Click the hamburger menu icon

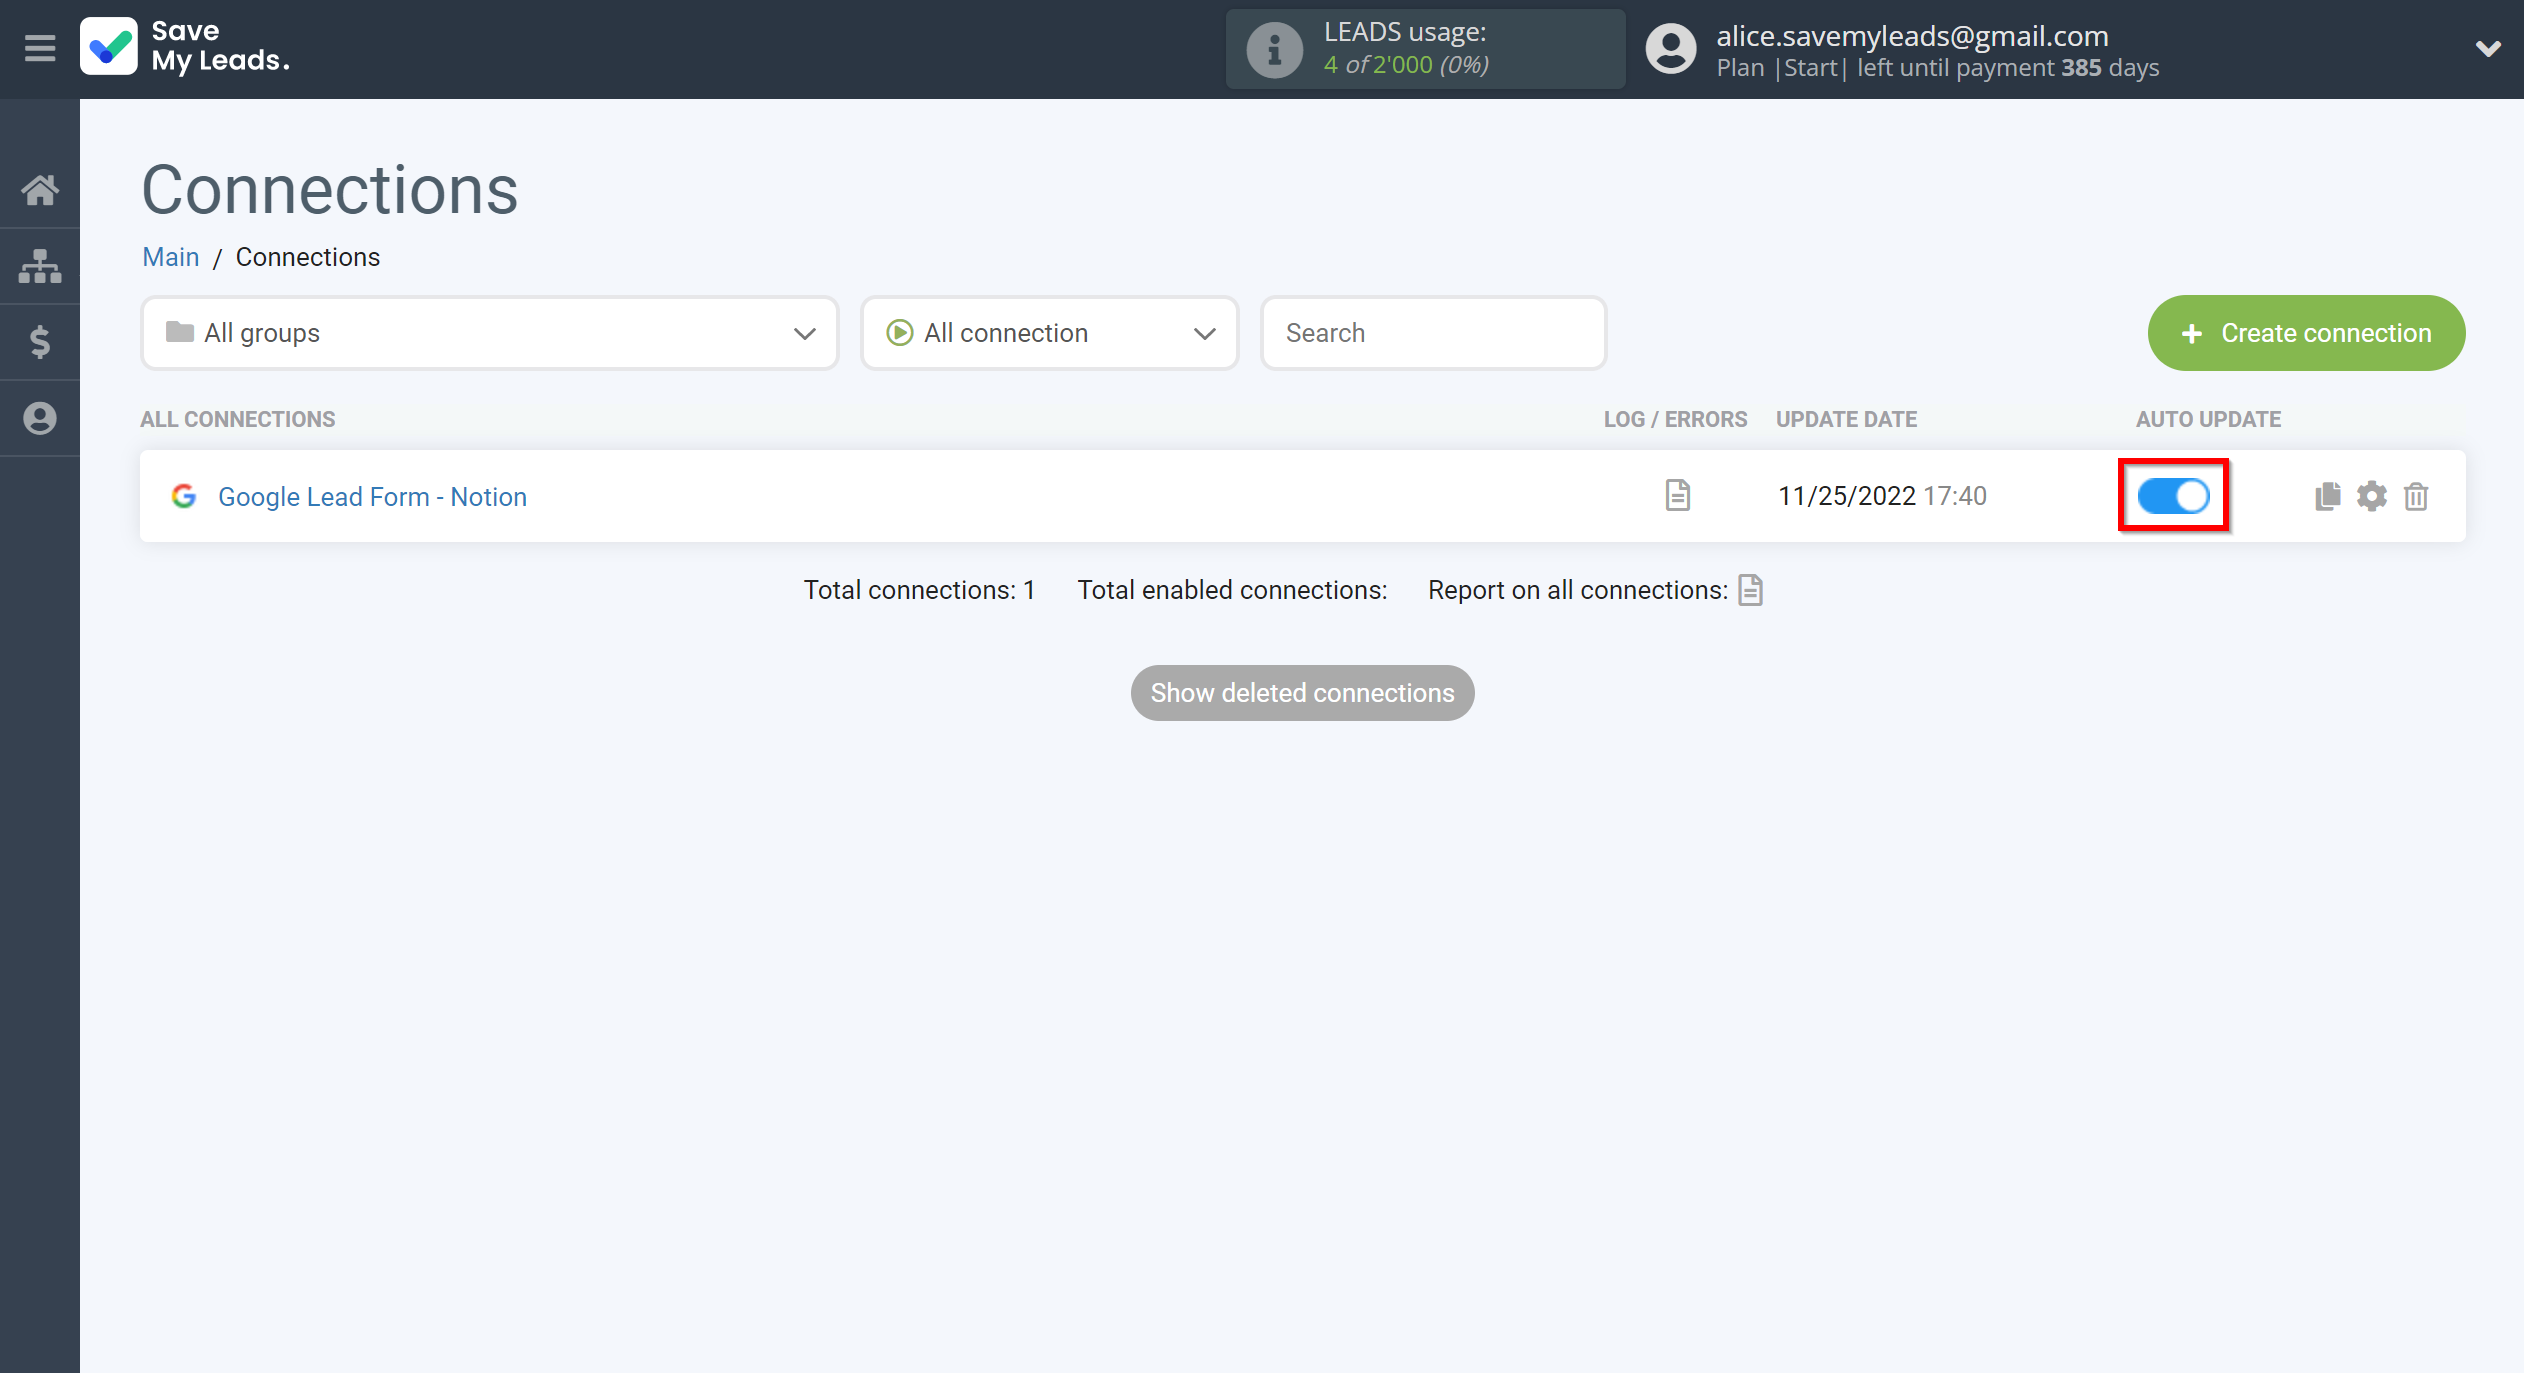click(41, 47)
